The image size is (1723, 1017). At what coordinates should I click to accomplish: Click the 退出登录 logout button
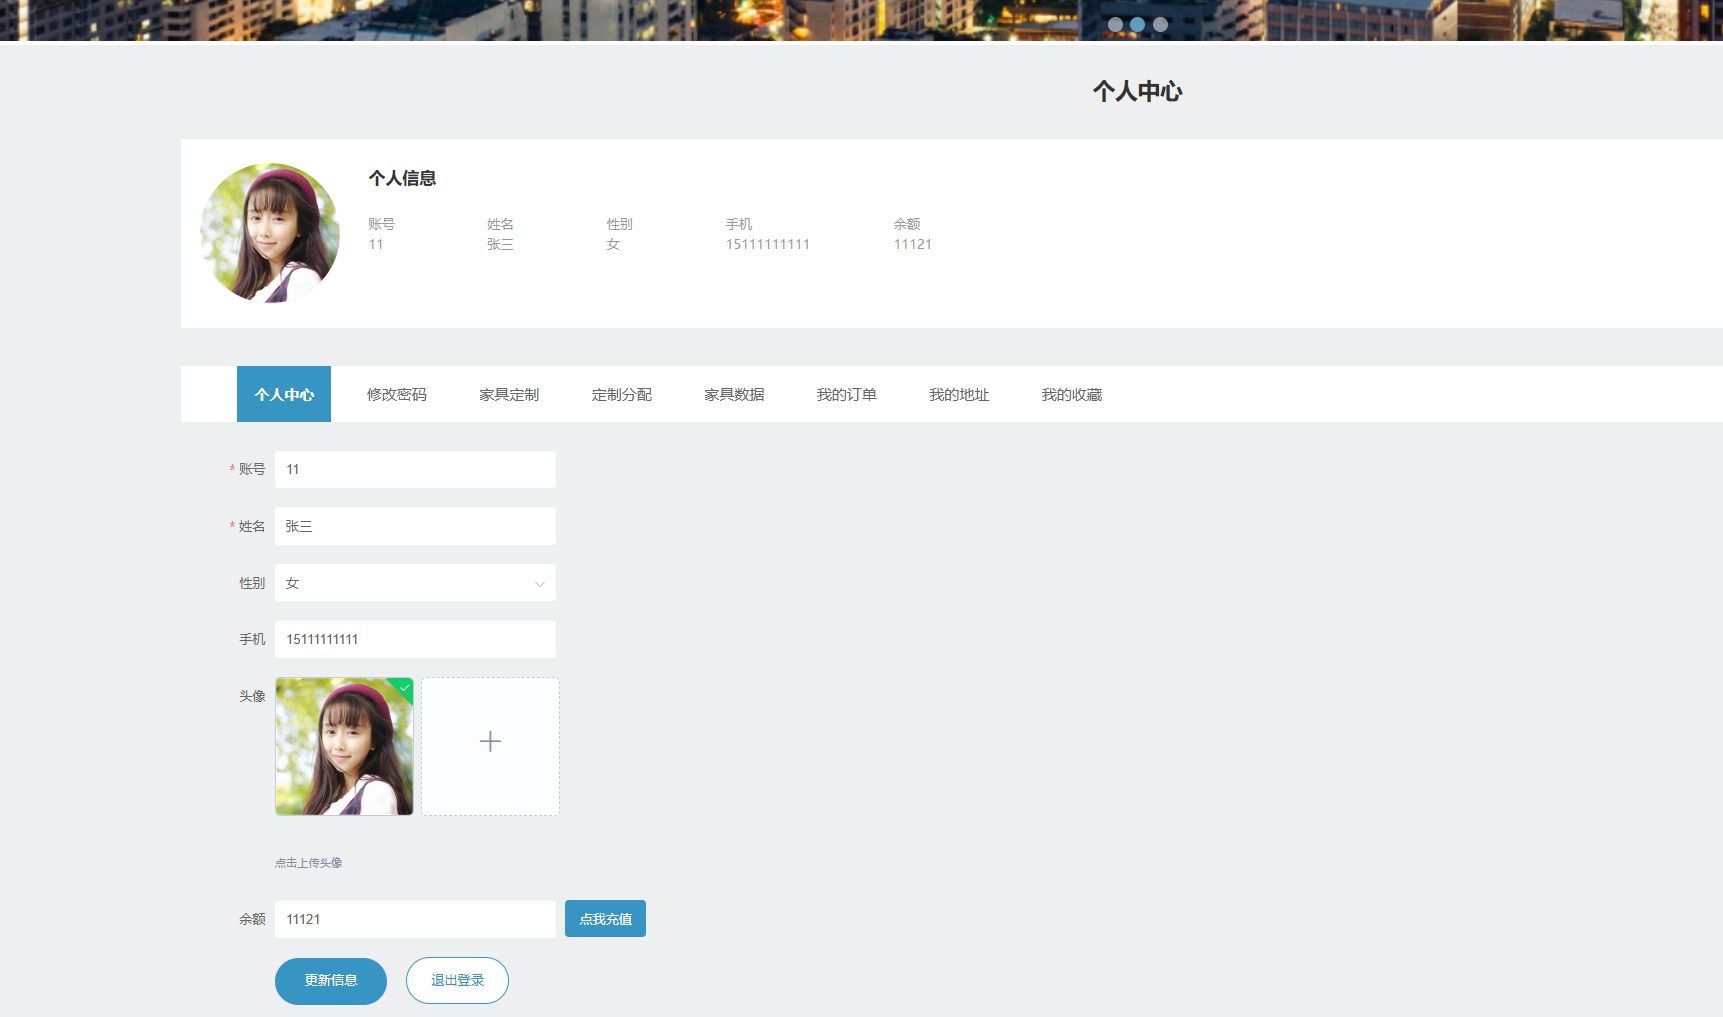point(457,981)
